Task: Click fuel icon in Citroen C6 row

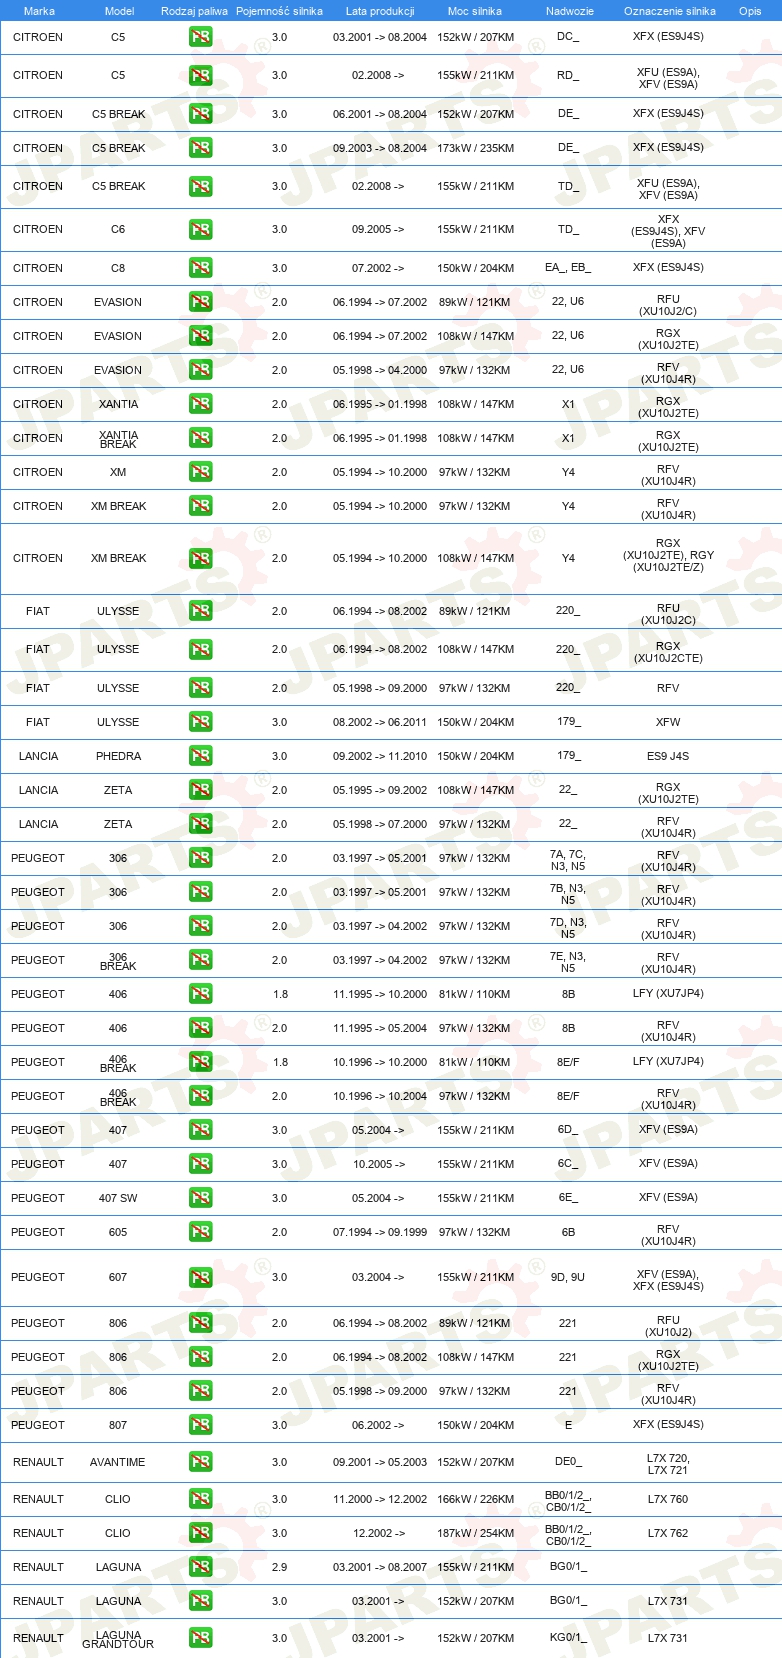Action: (x=201, y=229)
